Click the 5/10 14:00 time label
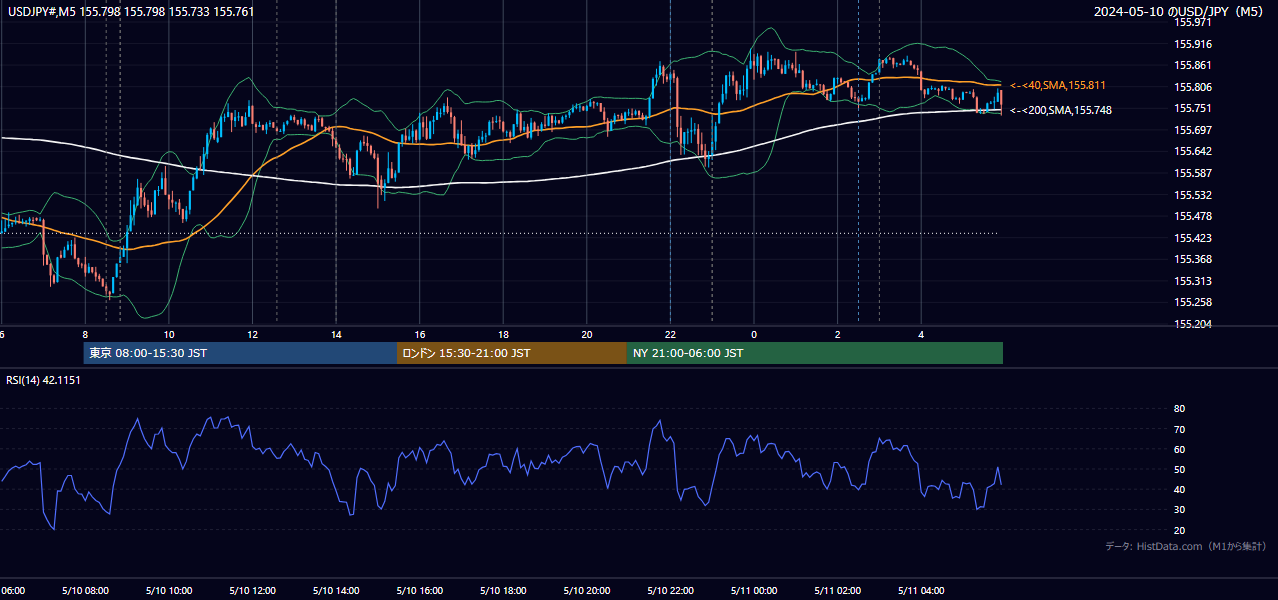1278x600 pixels. pos(336,591)
